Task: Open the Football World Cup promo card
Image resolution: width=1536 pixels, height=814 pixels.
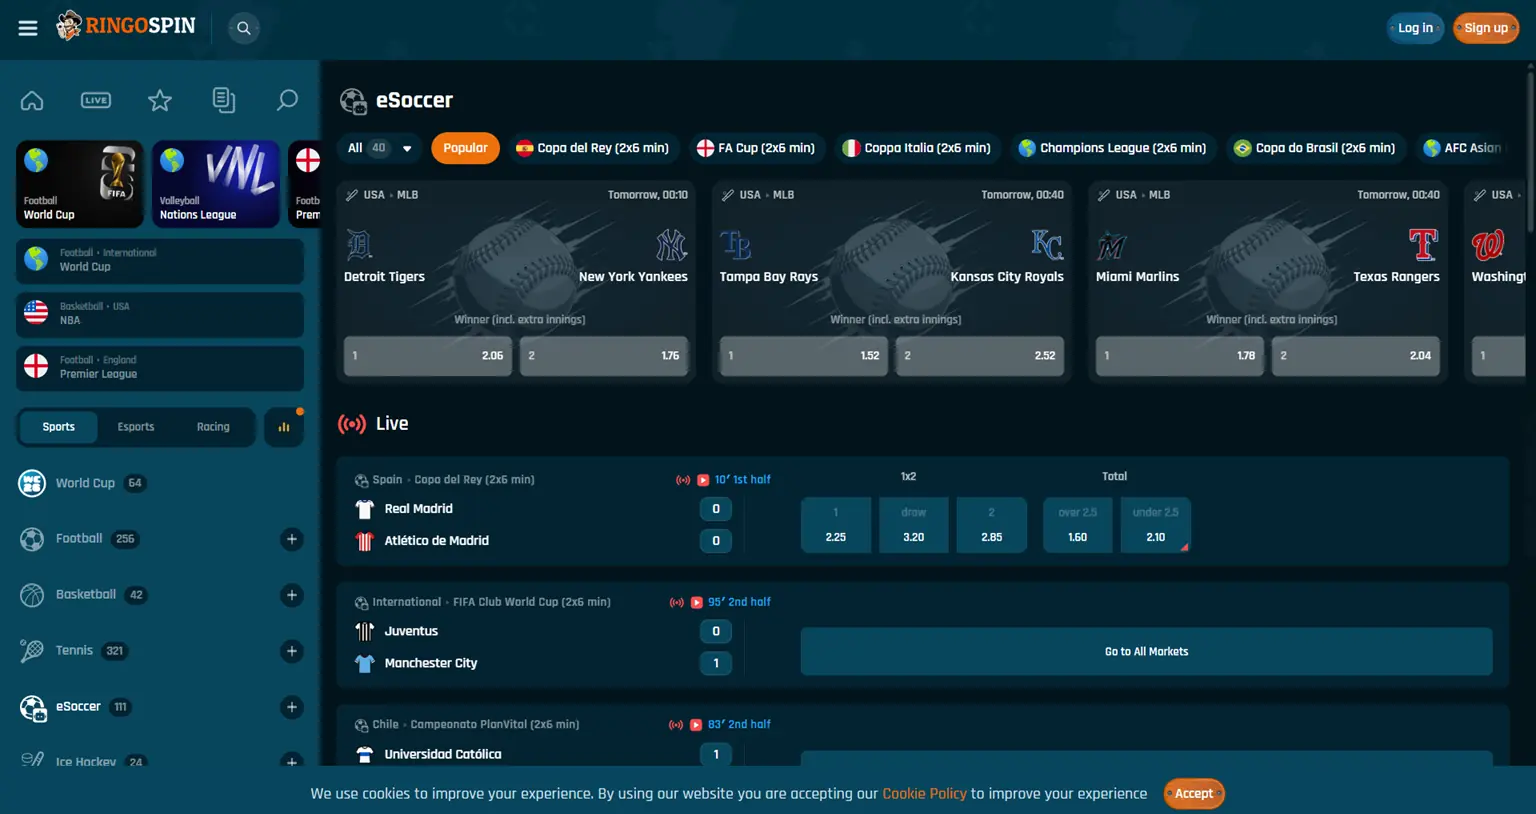Action: click(80, 184)
